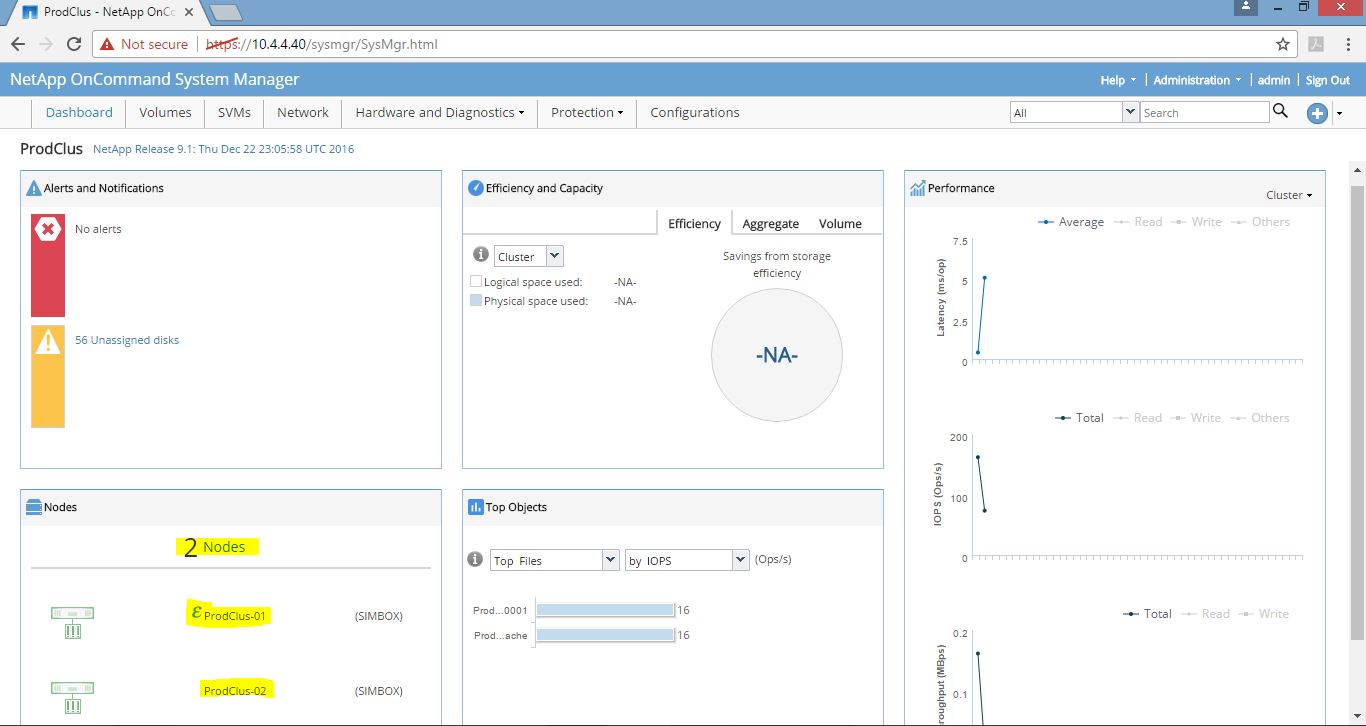Click the search magnifier icon in the toolbar
This screenshot has width=1366, height=726.
coord(1281,112)
